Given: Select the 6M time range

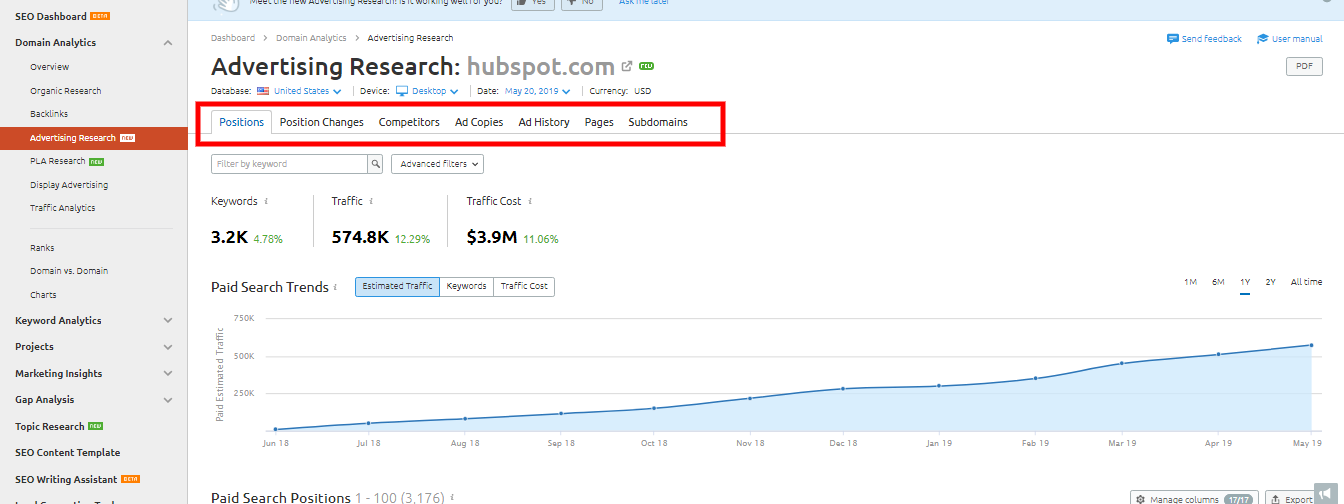Looking at the screenshot, I should click(x=1218, y=282).
